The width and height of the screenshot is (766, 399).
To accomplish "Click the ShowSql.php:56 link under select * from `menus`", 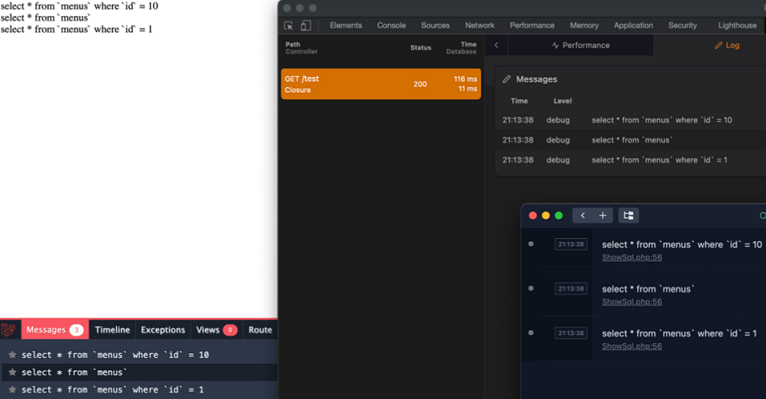I will coord(632,302).
